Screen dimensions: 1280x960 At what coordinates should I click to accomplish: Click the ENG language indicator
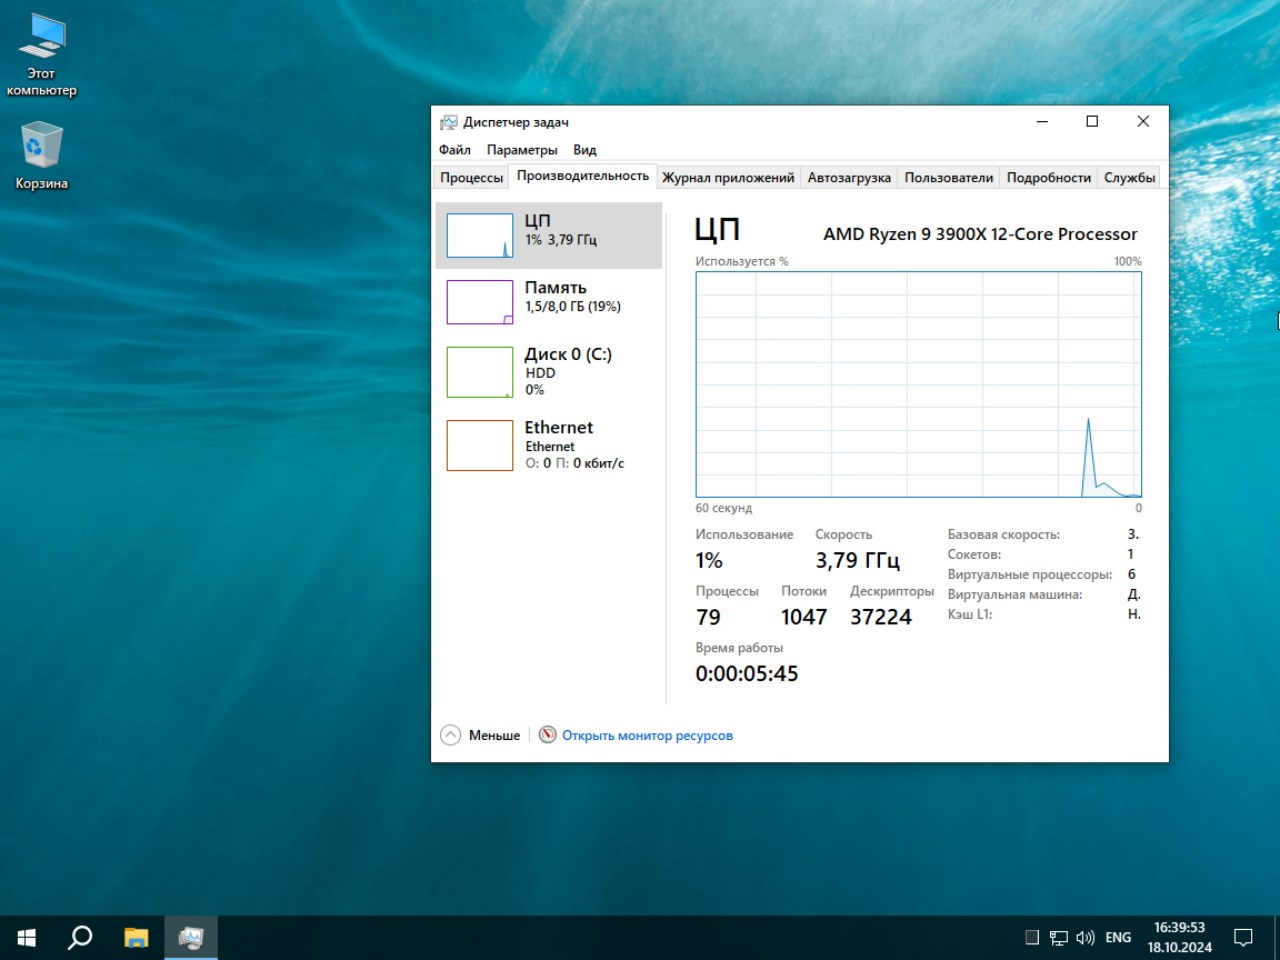tap(1118, 938)
